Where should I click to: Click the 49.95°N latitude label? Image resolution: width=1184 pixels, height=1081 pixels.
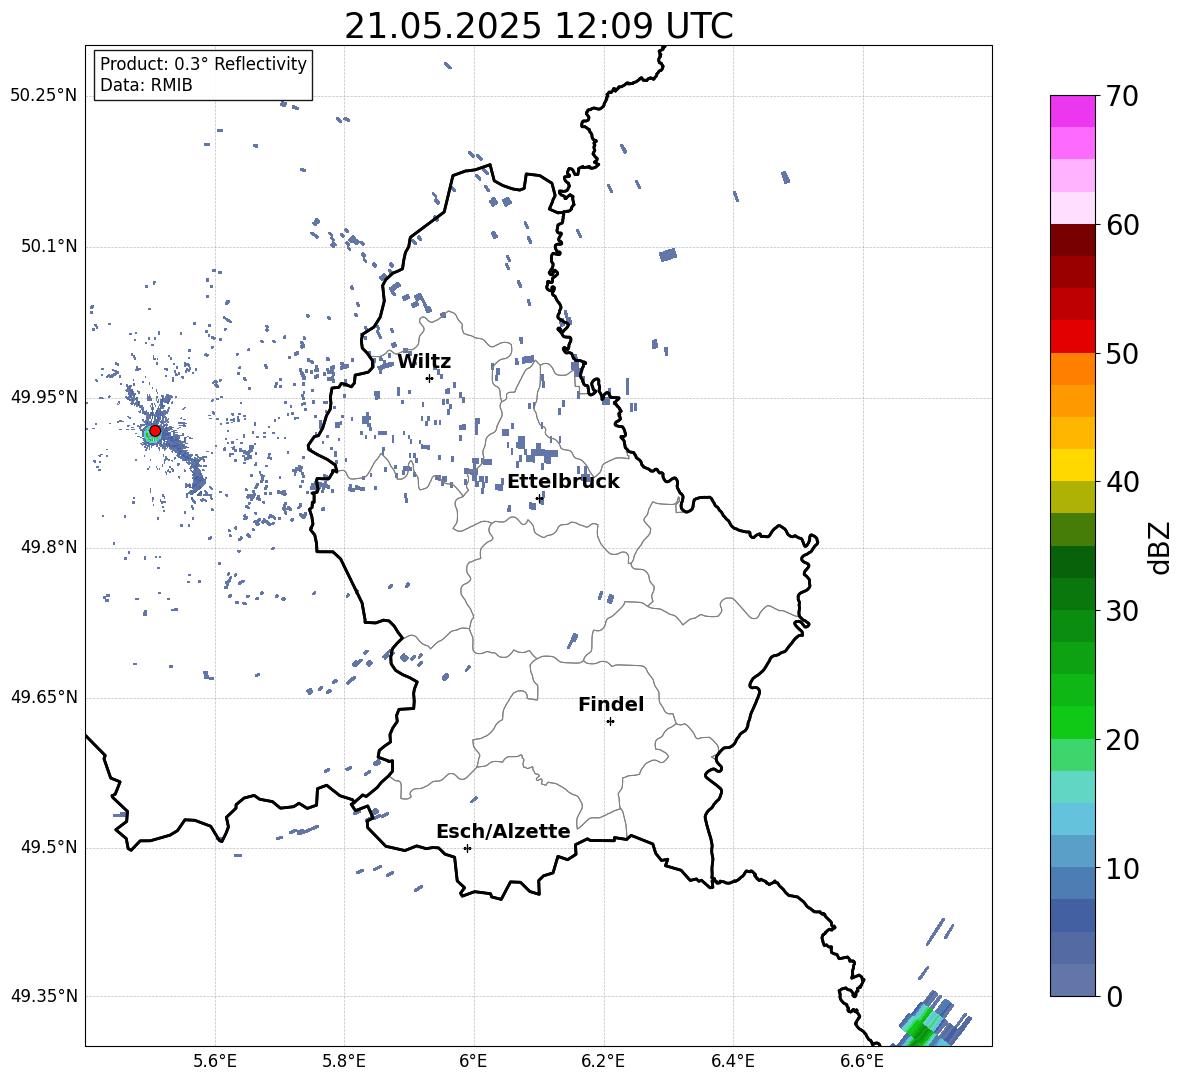tap(44, 396)
